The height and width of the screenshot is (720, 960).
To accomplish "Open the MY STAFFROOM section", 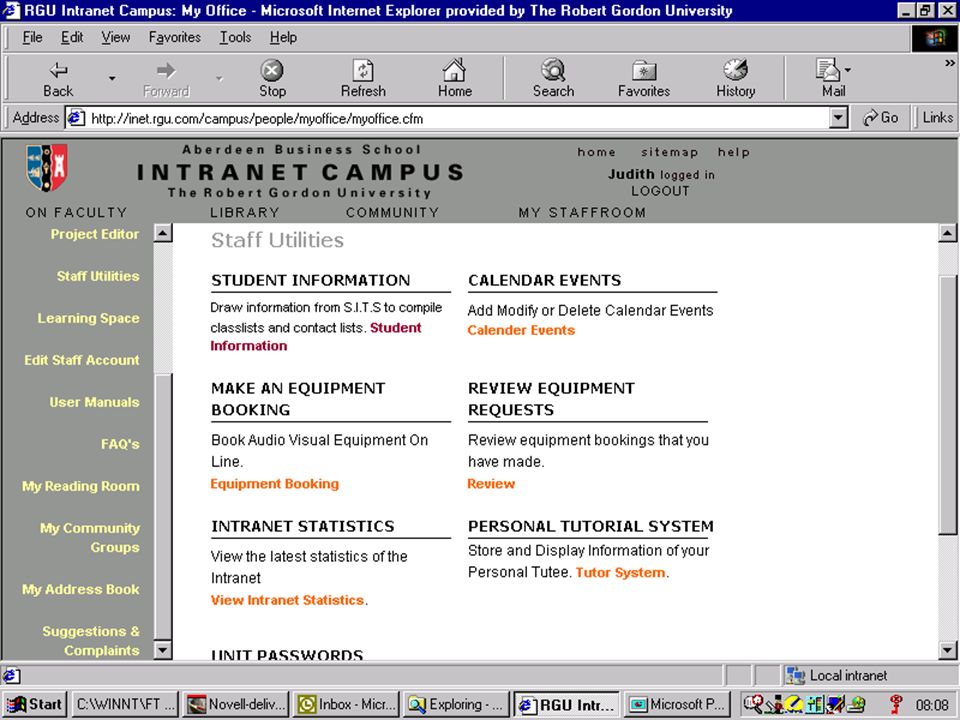I will click(582, 212).
